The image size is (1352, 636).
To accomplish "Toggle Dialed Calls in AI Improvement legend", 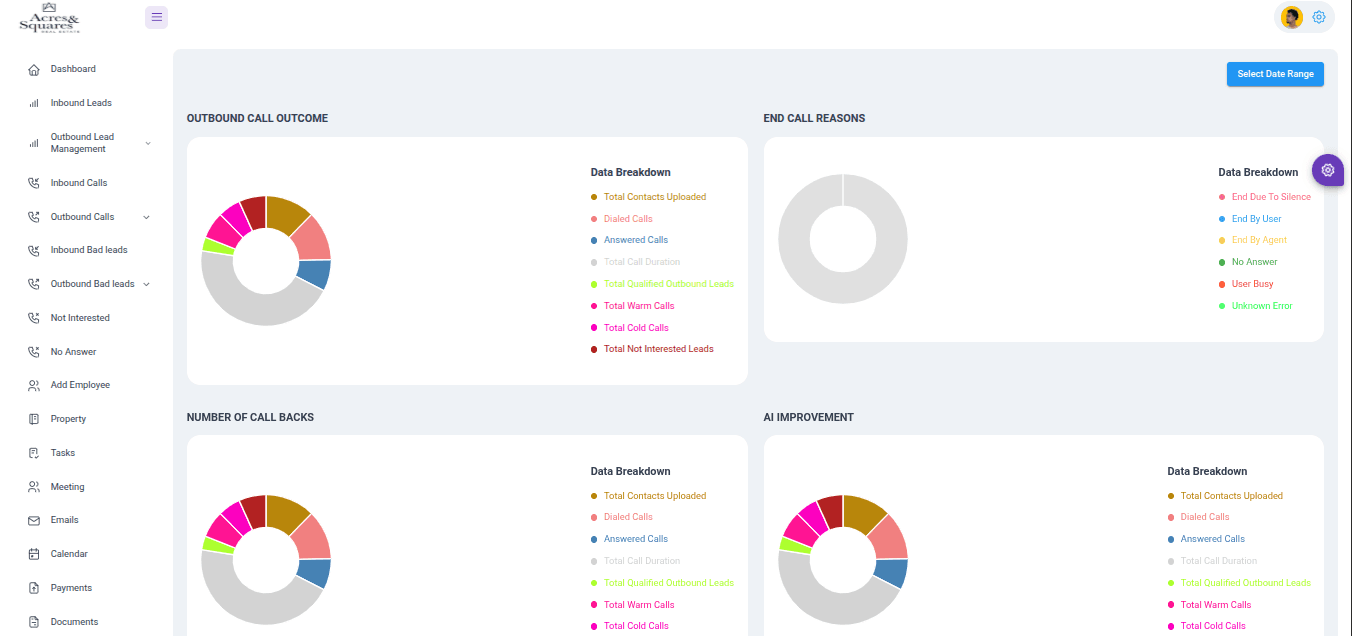I will [1204, 516].
